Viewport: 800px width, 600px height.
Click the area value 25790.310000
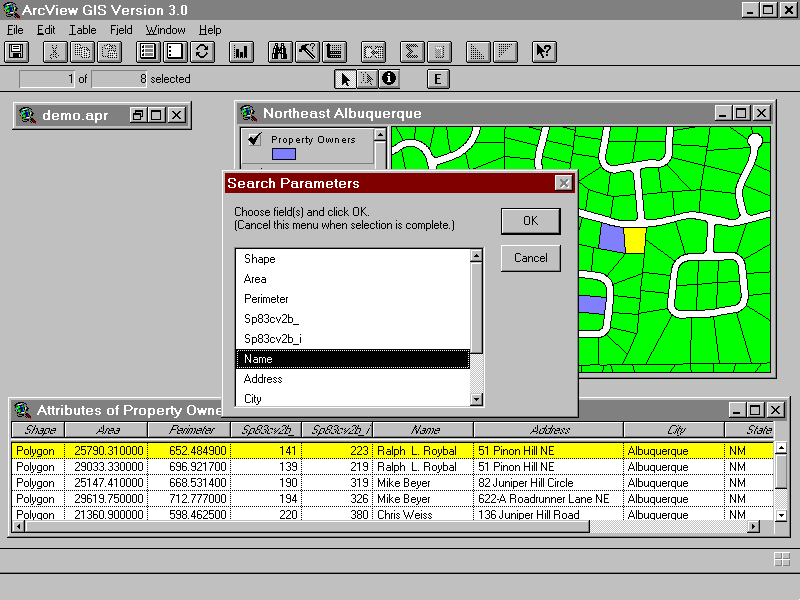click(107, 451)
